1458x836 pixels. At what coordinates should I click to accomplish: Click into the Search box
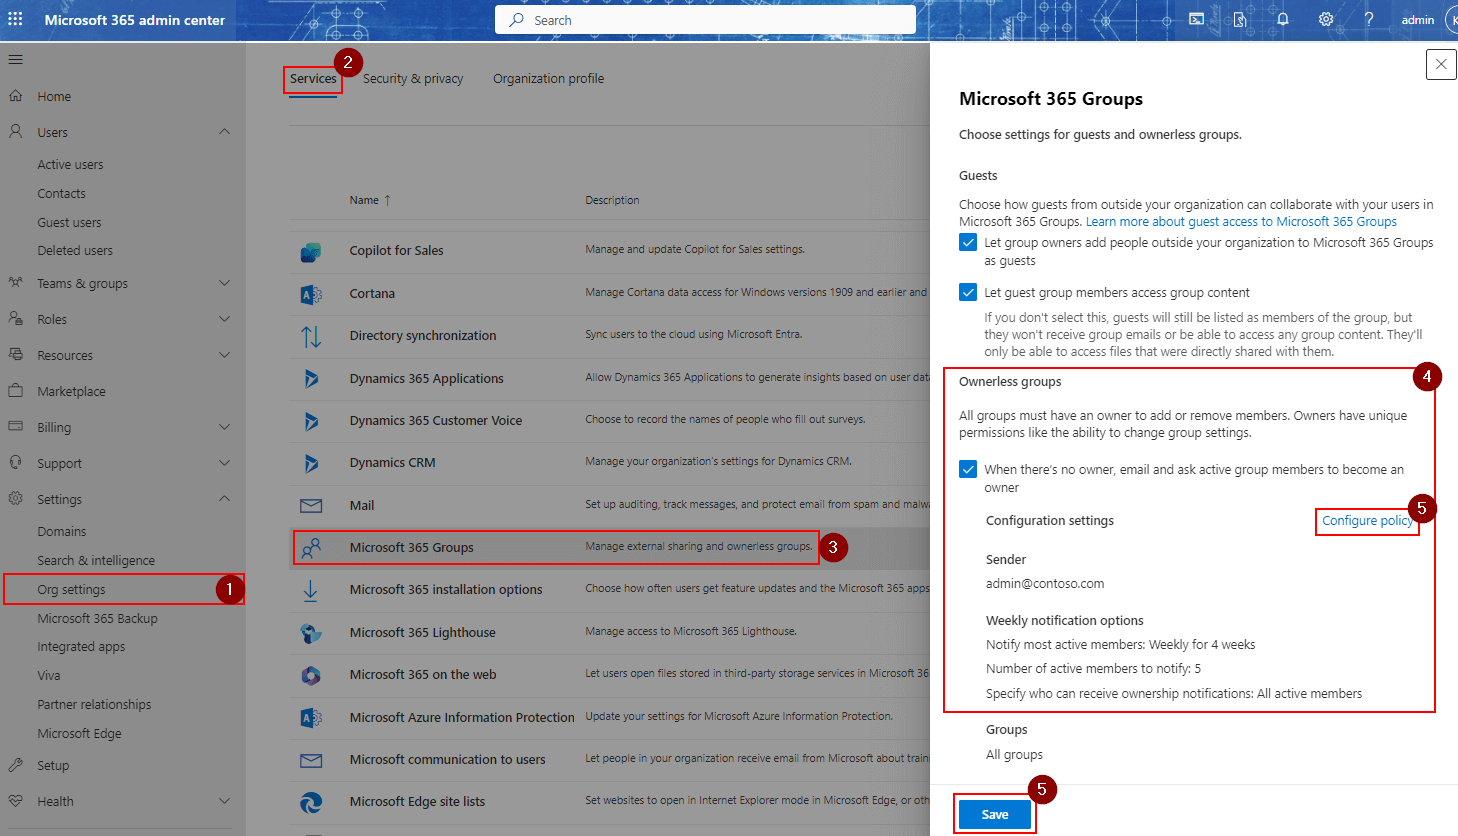(705, 20)
